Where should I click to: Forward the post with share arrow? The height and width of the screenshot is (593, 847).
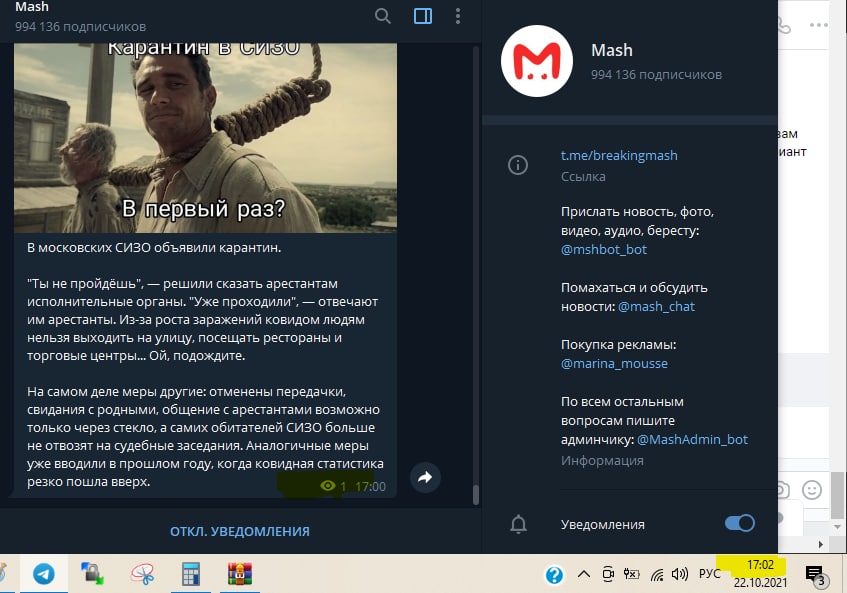click(425, 477)
